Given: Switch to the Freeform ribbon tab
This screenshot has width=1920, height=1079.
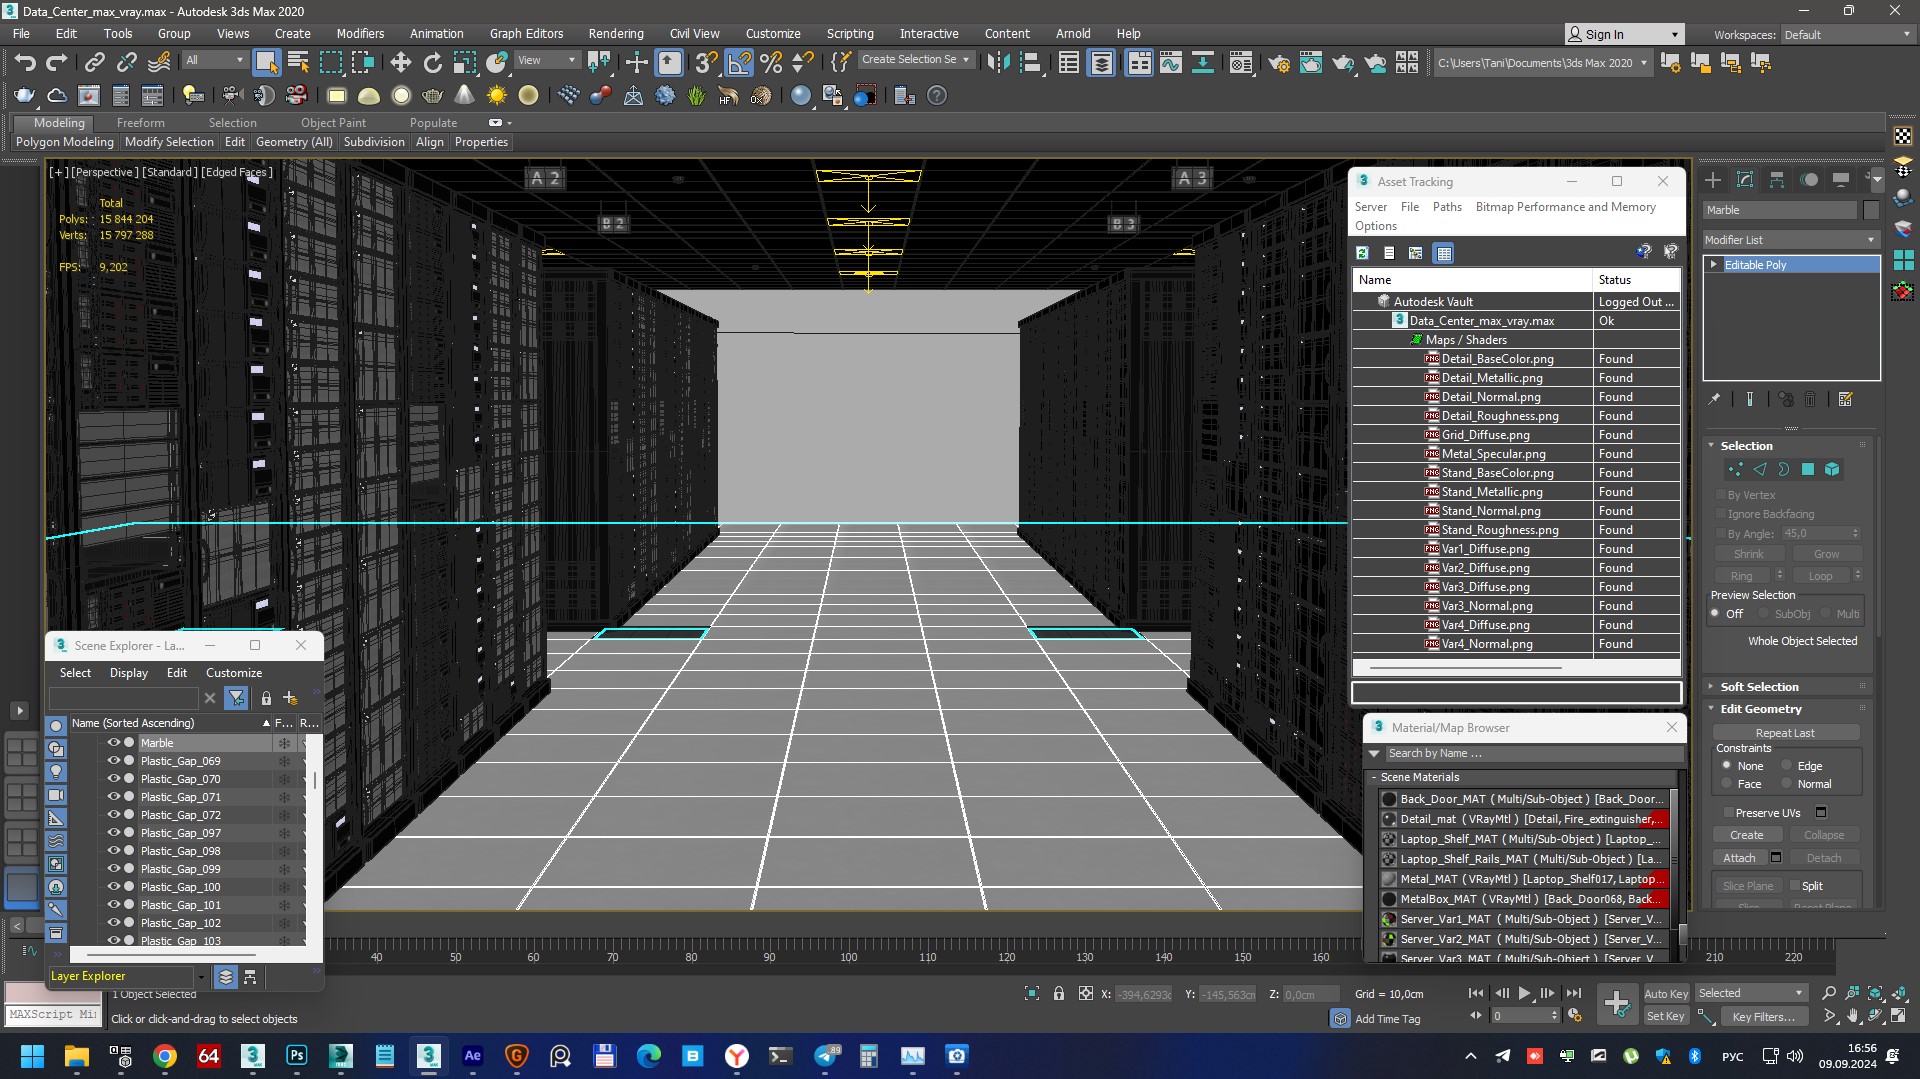Looking at the screenshot, I should pyautogui.click(x=140, y=123).
